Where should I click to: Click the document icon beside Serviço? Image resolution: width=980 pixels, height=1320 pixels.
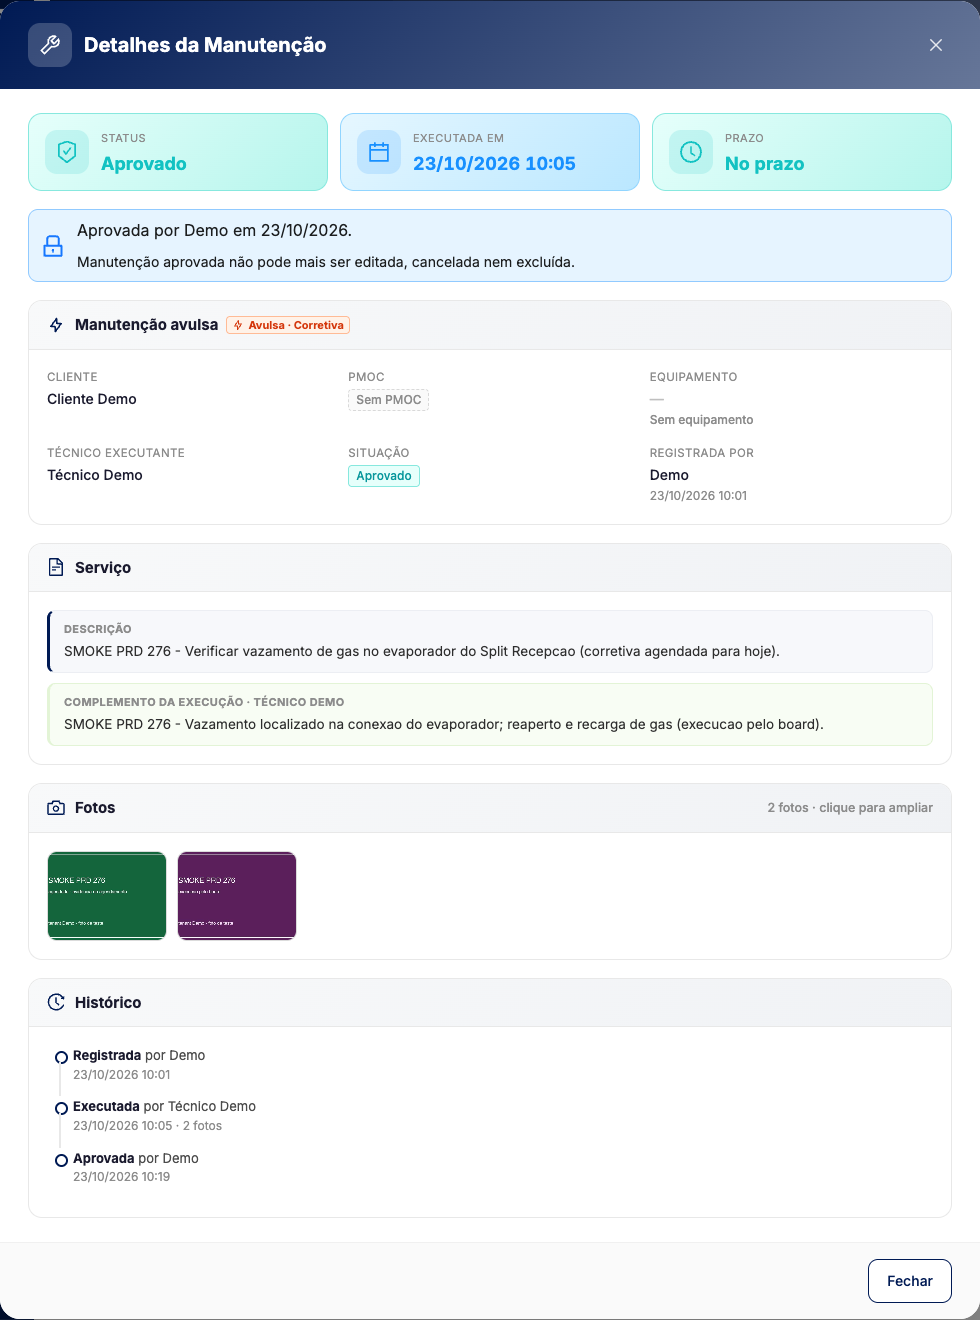point(56,567)
